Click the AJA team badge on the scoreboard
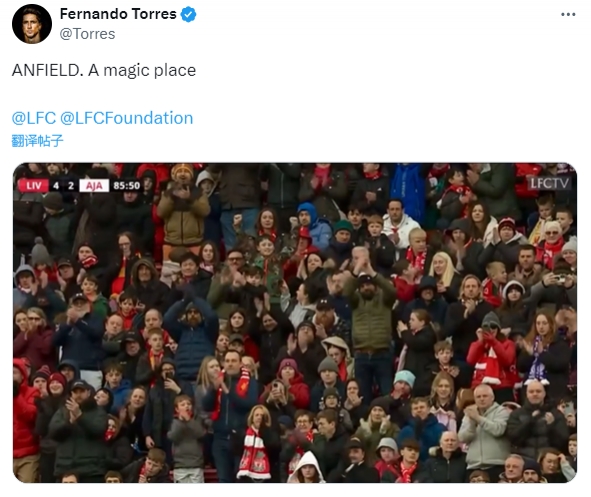Viewport: 591px width, 497px height. (x=94, y=186)
